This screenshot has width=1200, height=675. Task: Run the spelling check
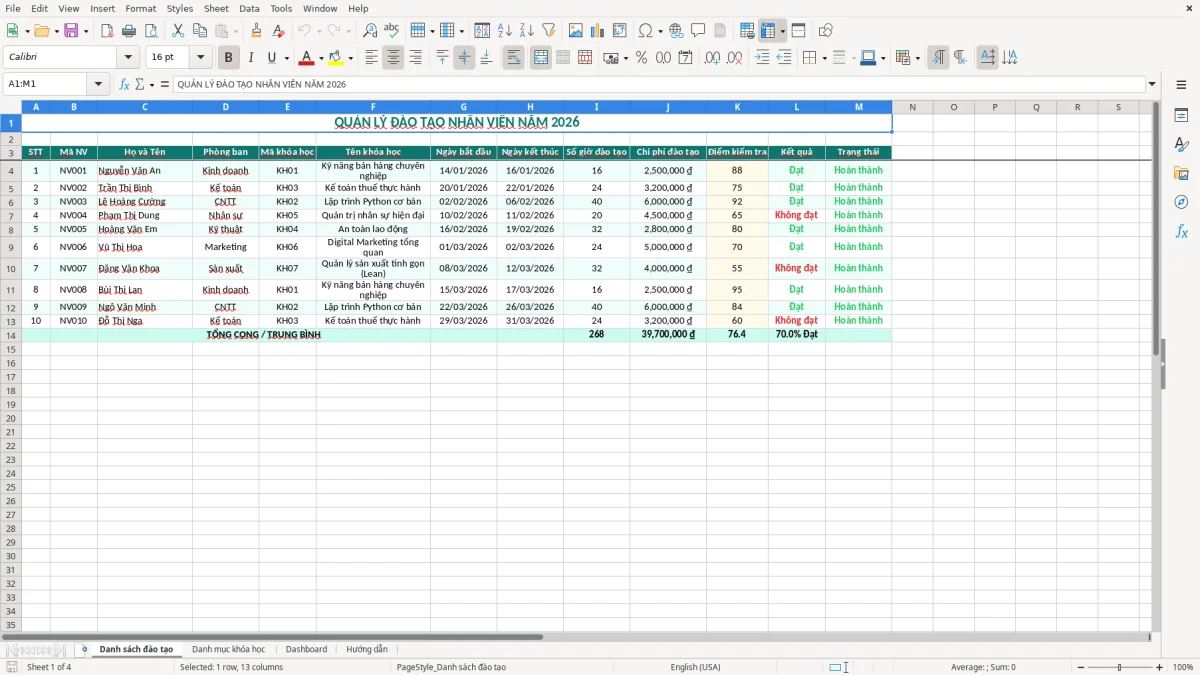[x=391, y=31]
